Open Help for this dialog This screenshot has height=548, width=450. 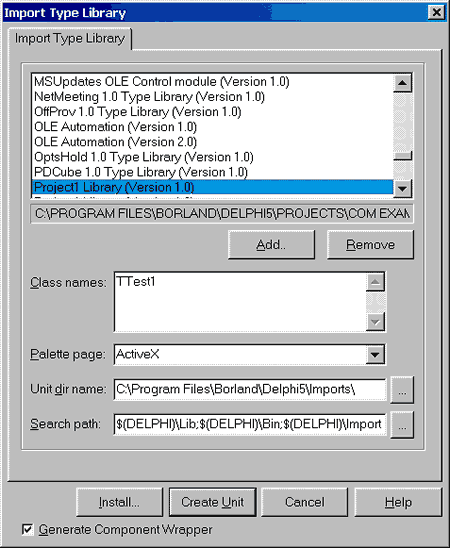(399, 502)
